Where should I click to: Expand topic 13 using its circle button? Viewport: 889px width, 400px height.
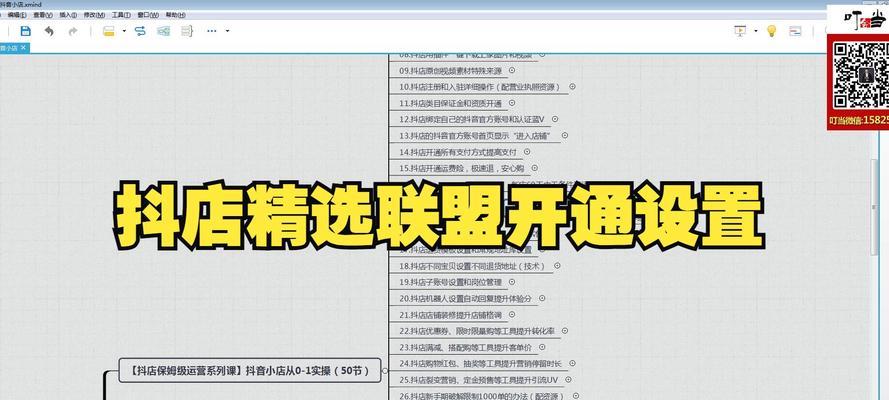564,135
